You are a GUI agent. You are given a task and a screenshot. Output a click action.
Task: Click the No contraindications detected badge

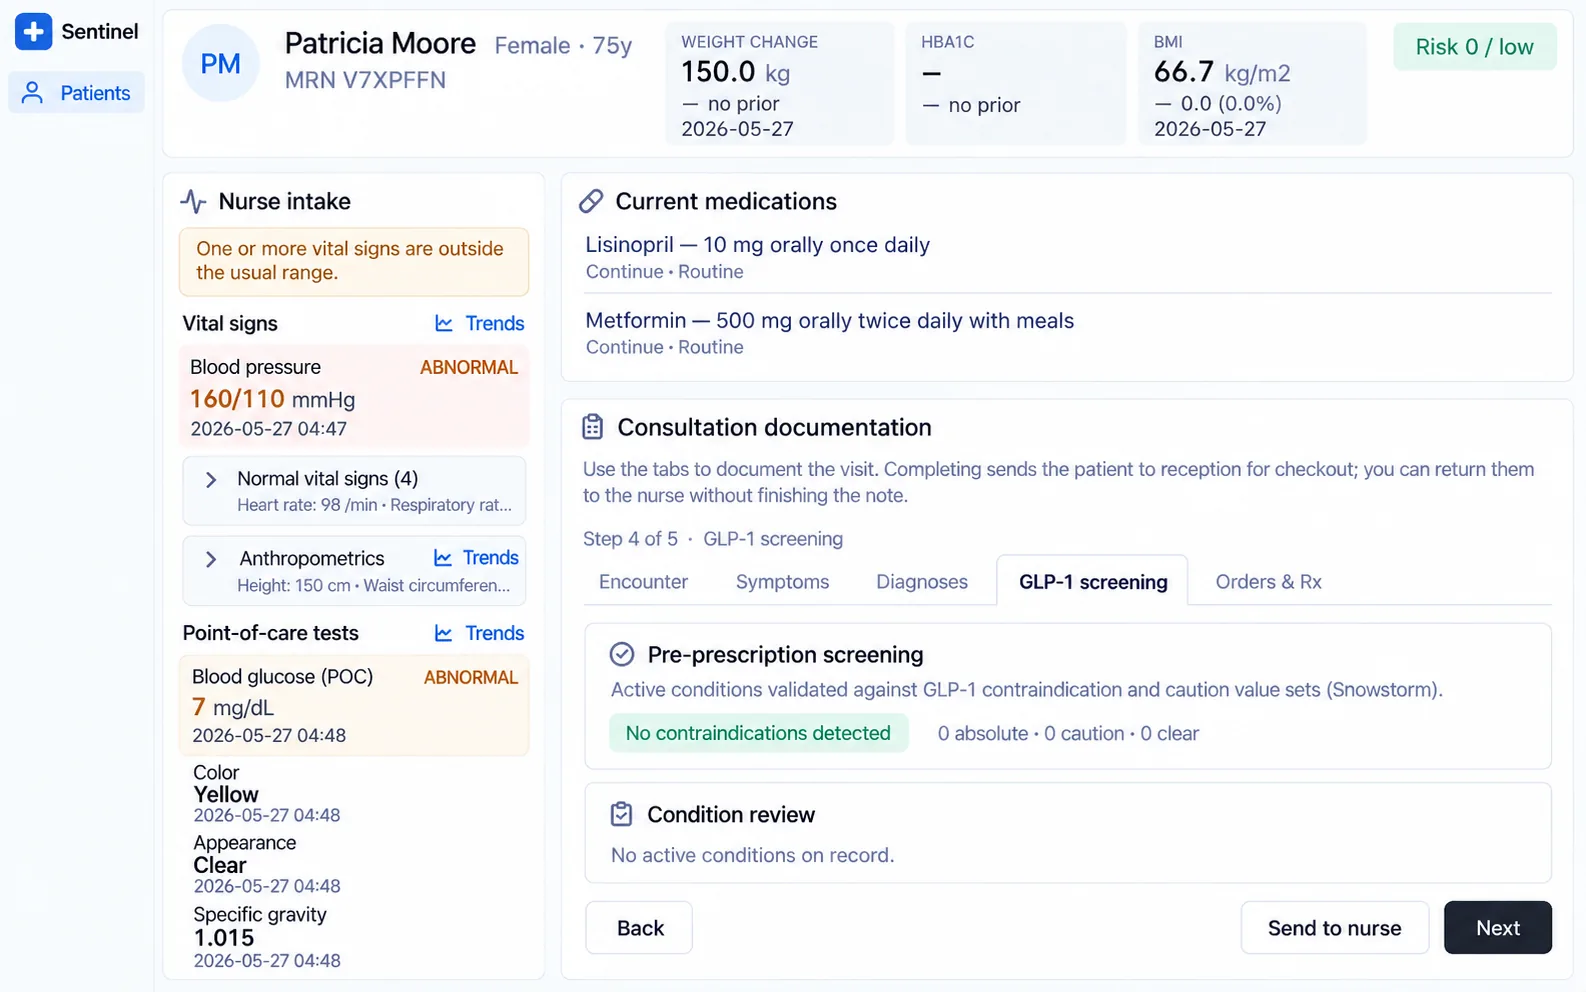point(758,733)
